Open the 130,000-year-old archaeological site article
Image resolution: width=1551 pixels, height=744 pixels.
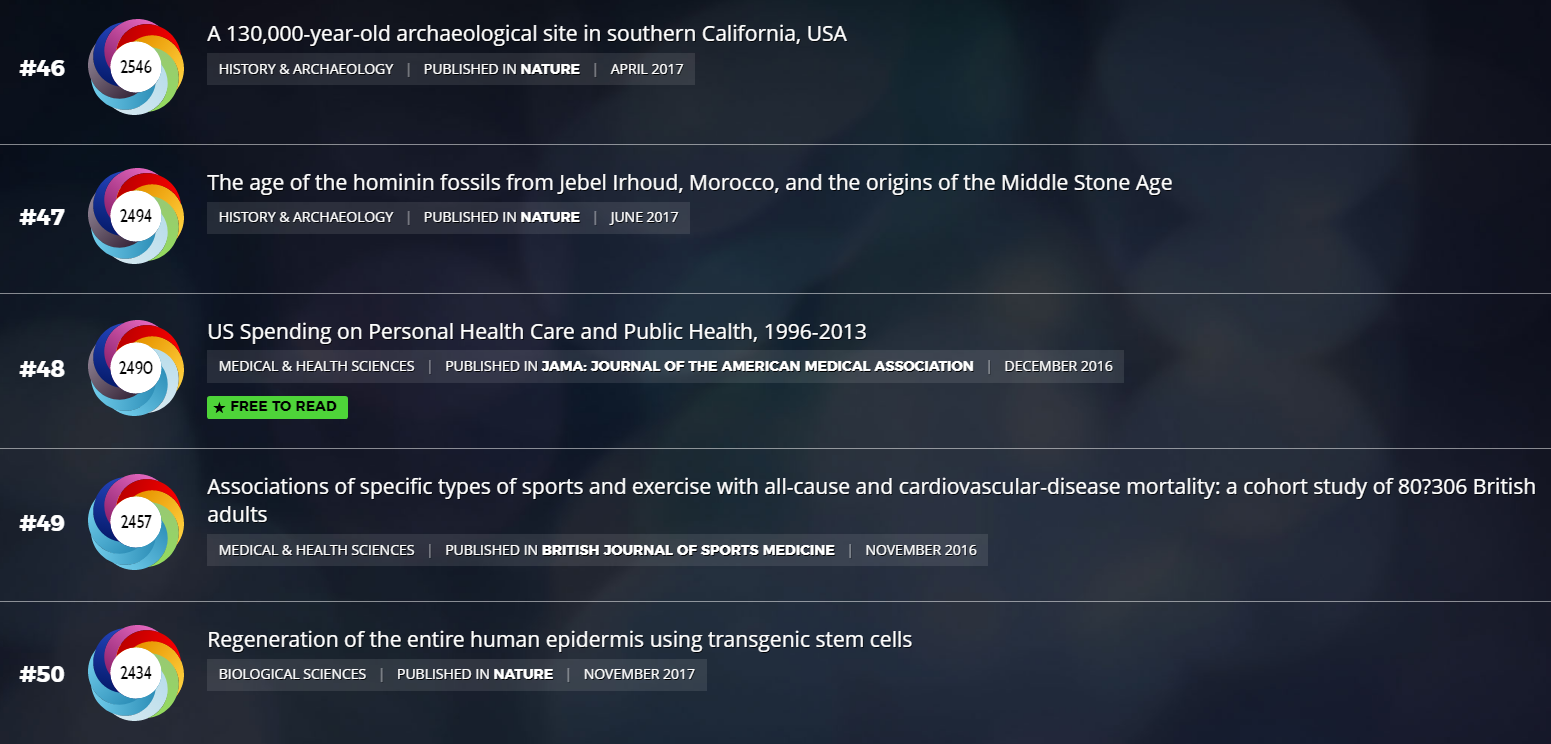[527, 34]
